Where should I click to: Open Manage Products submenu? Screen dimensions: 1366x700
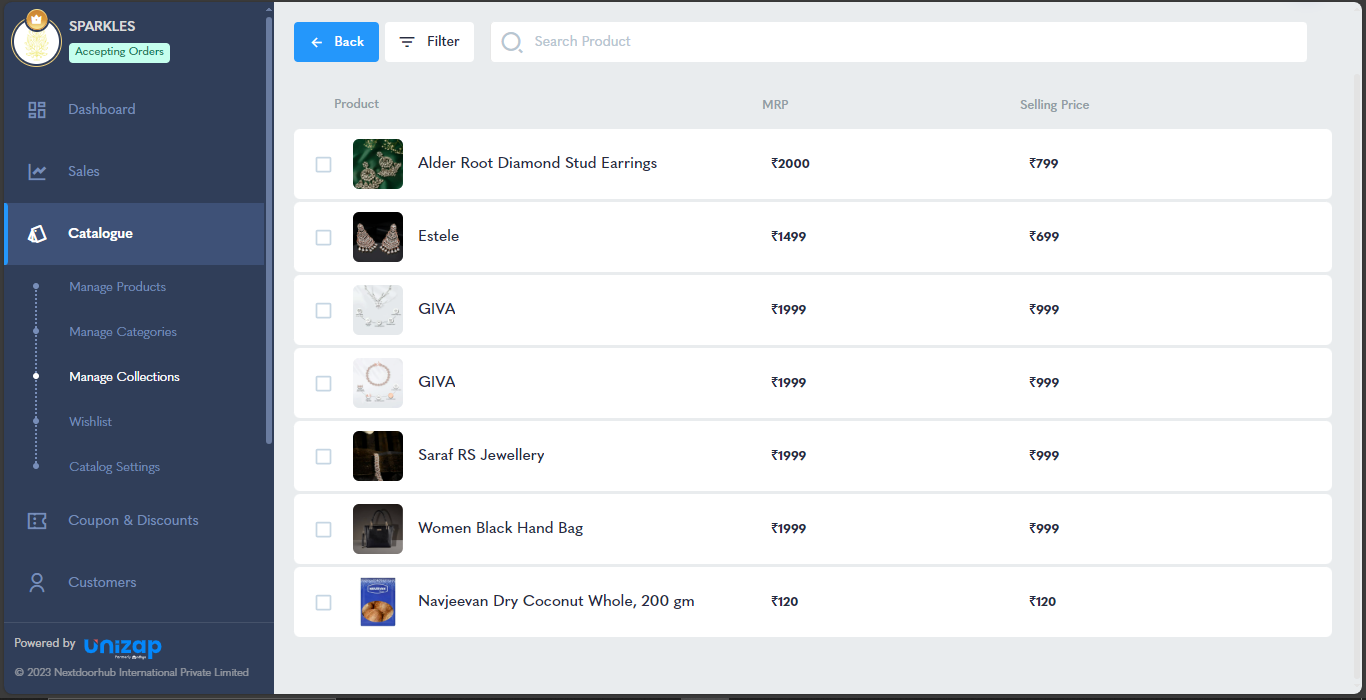[117, 287]
